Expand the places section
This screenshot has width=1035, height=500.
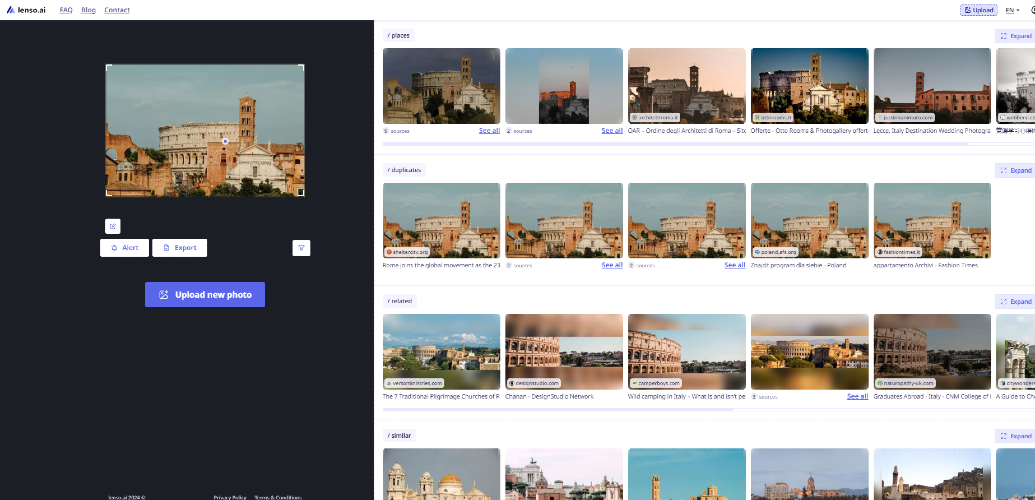[1015, 36]
